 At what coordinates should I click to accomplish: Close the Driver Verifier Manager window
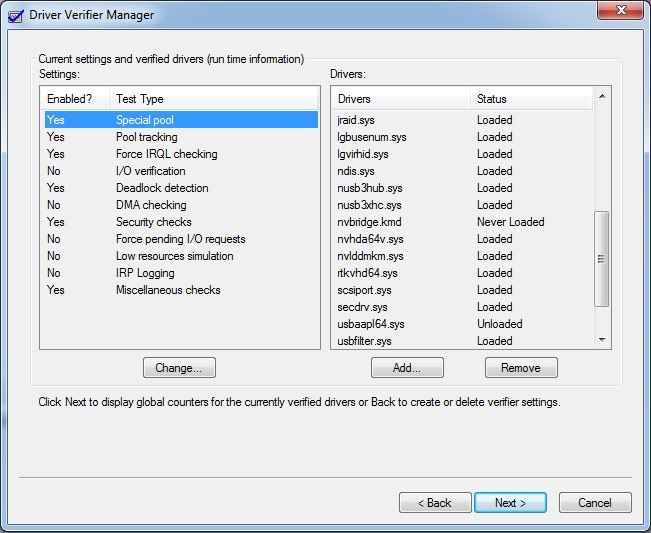click(x=620, y=10)
